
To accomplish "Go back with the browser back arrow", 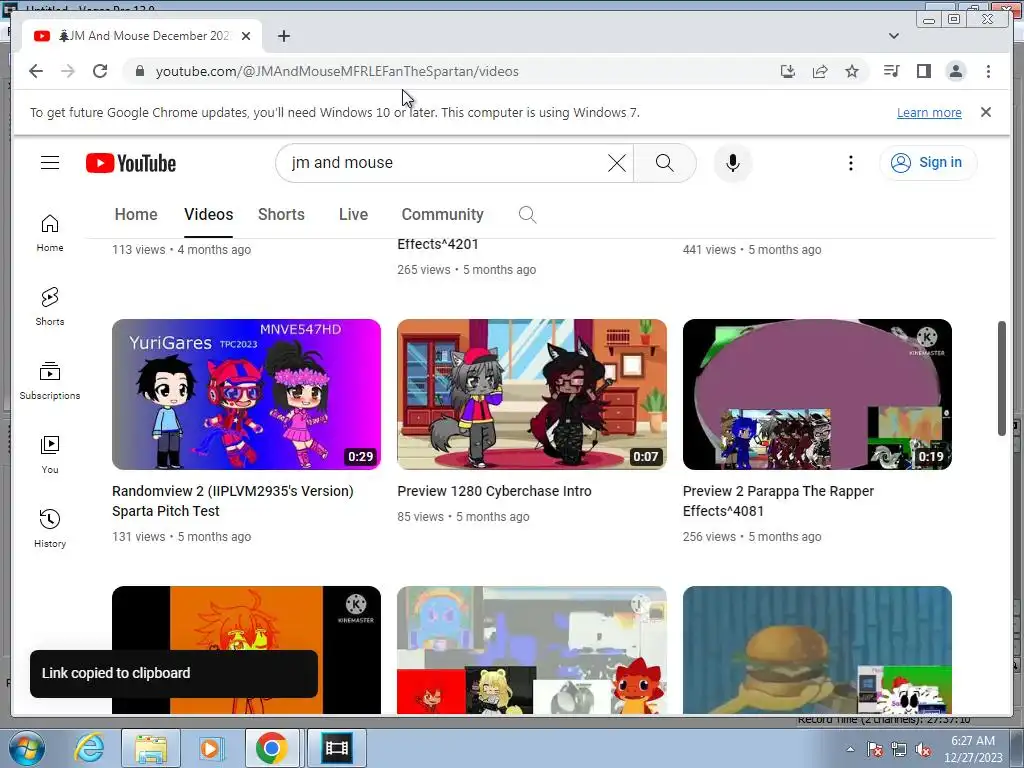I will [x=36, y=71].
